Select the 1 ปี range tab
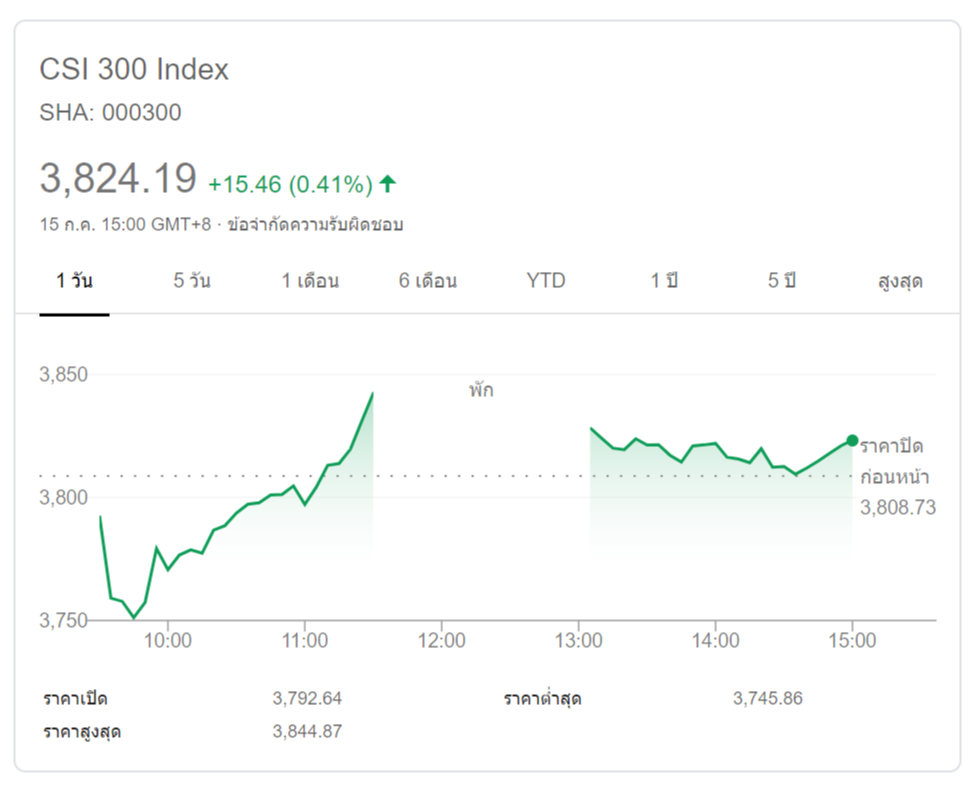972x789 pixels. (x=664, y=281)
